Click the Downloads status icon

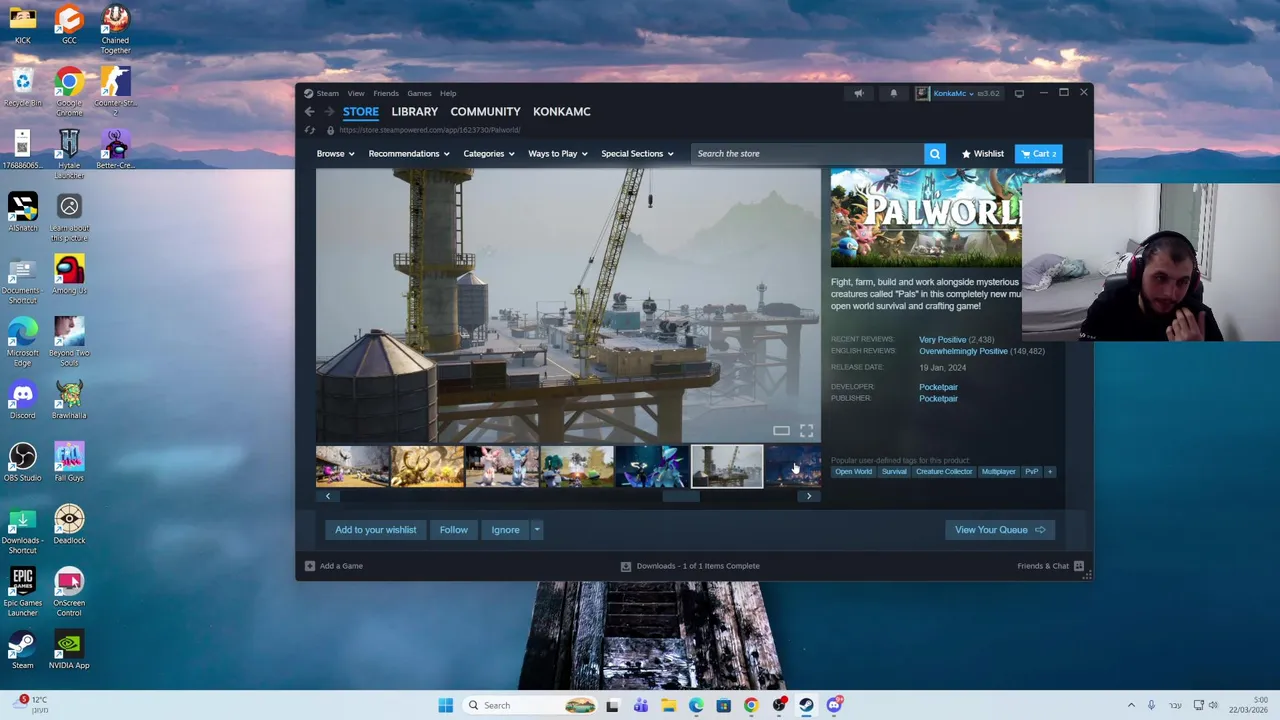626,566
